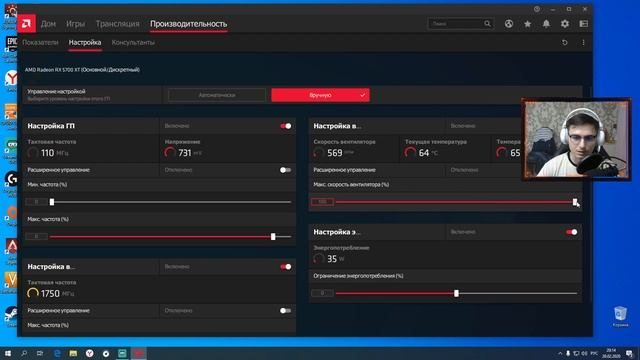Screen dimensions: 640x360
Task: Open the Корзина recycle bin on desktop
Action: [620, 317]
